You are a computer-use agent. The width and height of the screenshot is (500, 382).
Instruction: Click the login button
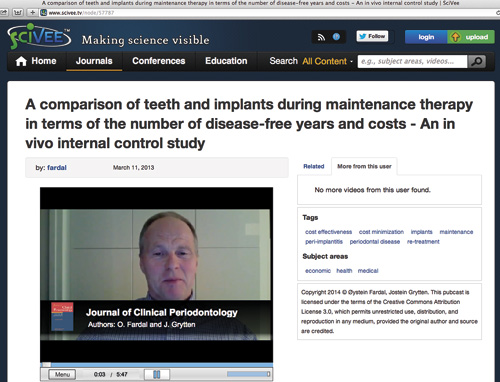pos(426,37)
